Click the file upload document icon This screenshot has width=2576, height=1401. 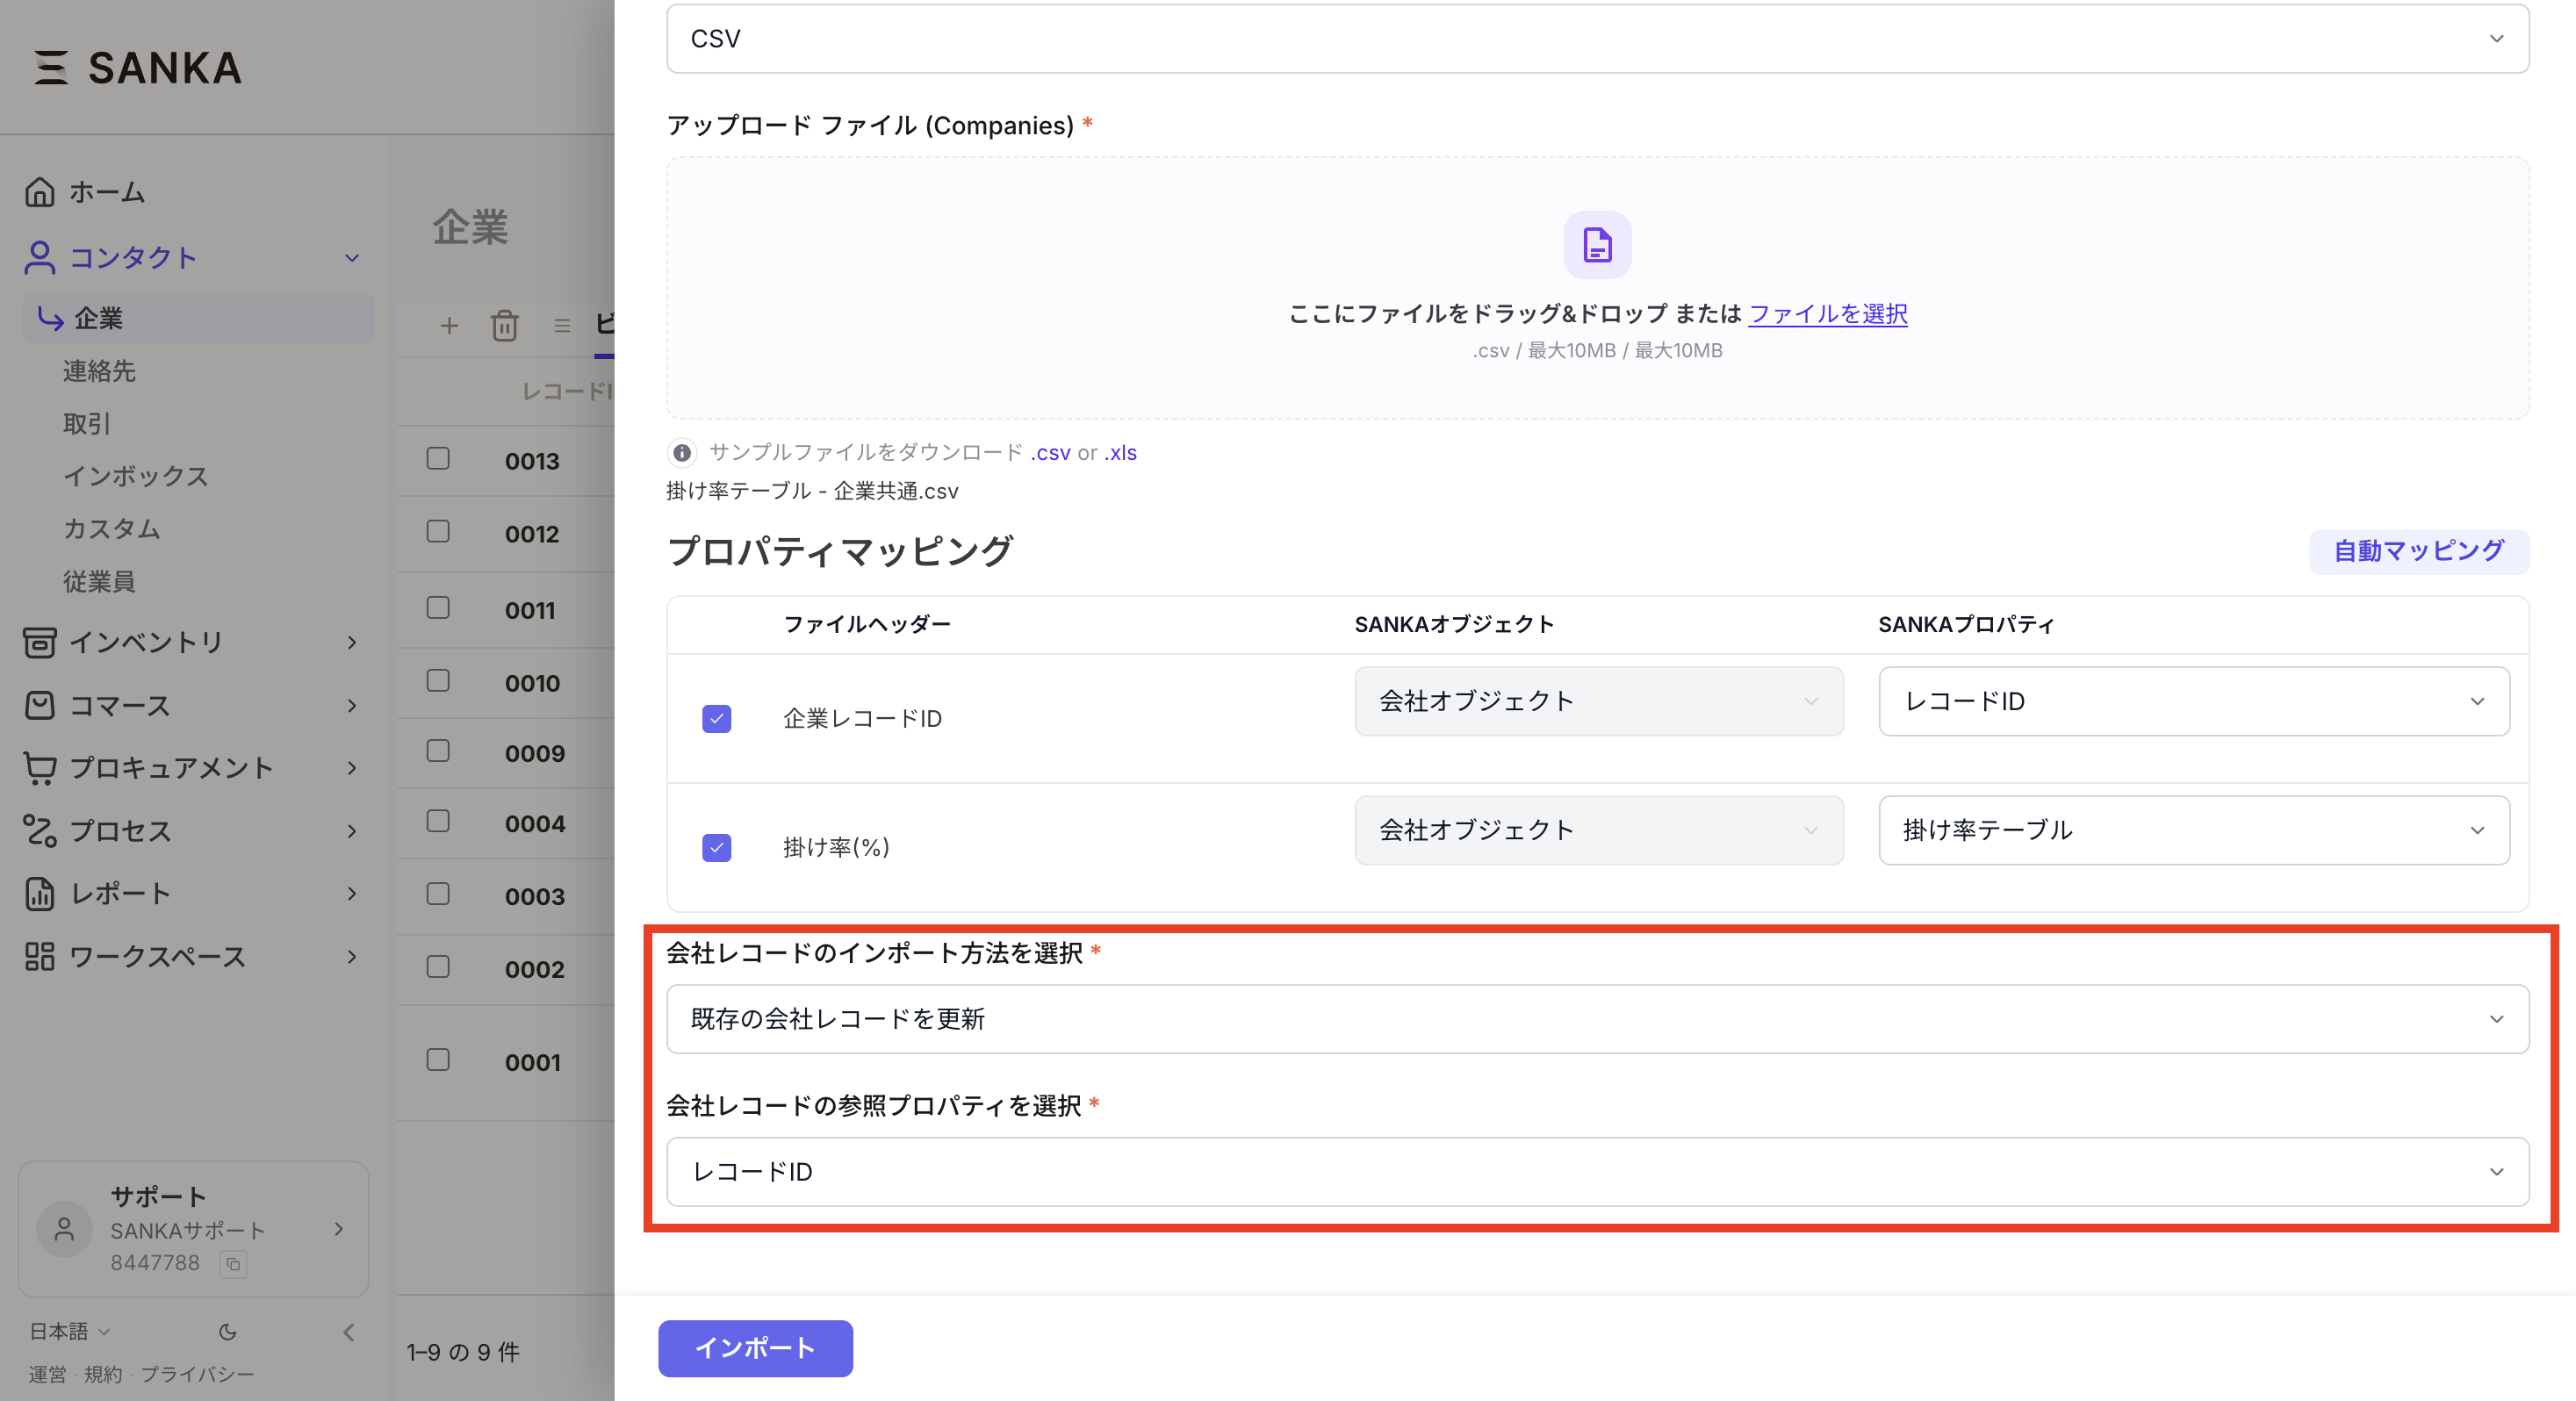point(1597,245)
